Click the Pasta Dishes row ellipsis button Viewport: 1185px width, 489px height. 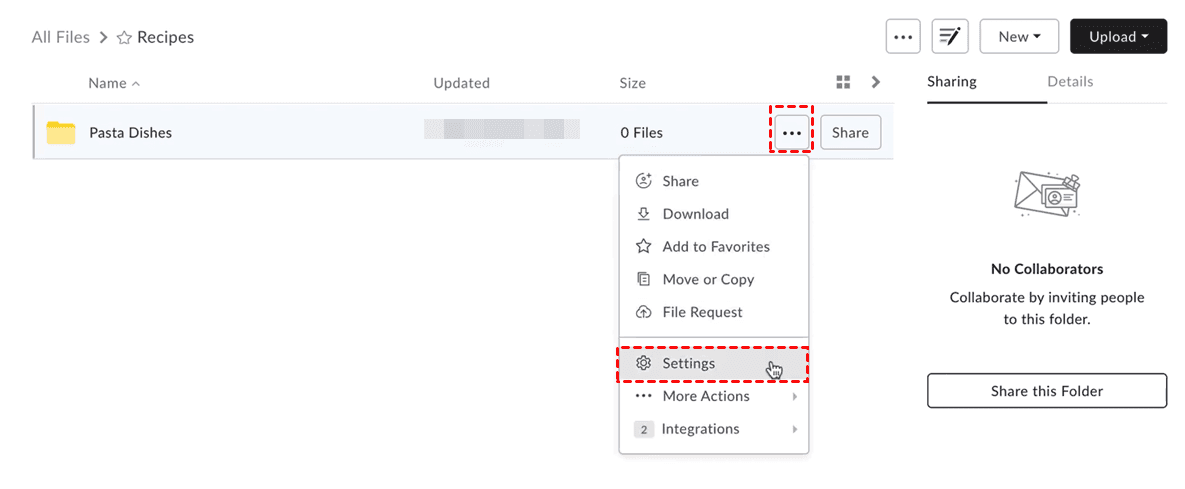click(792, 132)
